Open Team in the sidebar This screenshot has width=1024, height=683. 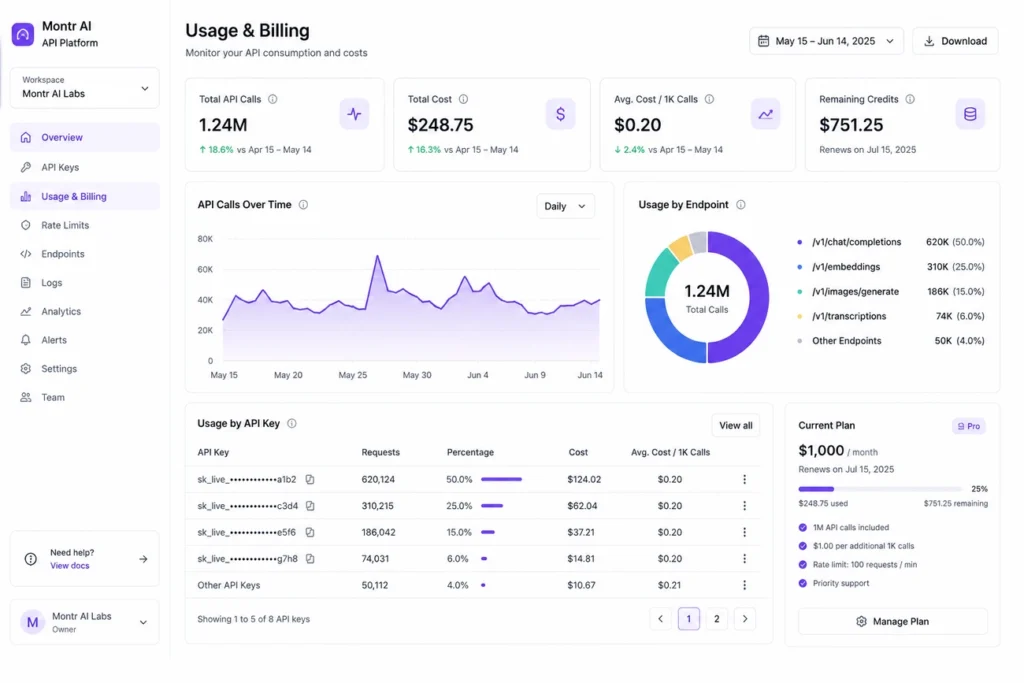(x=85, y=398)
